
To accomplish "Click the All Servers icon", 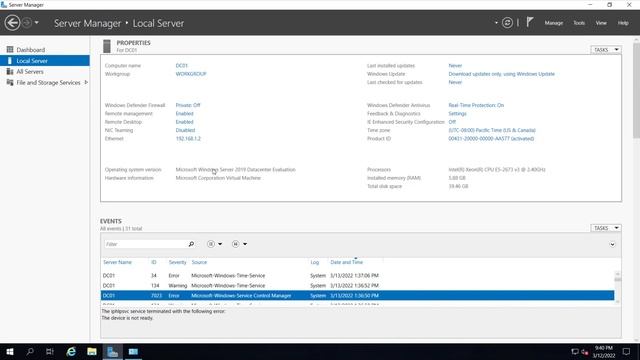I will (x=10, y=71).
